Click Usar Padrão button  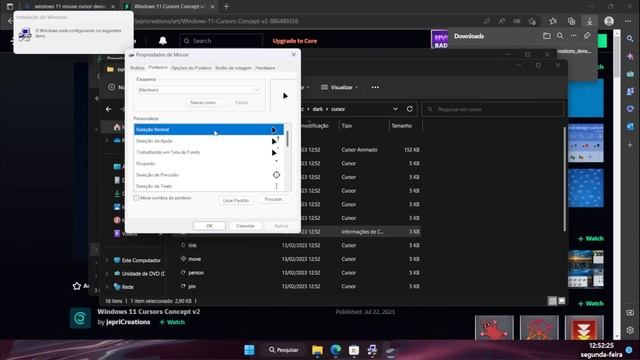coord(236,200)
